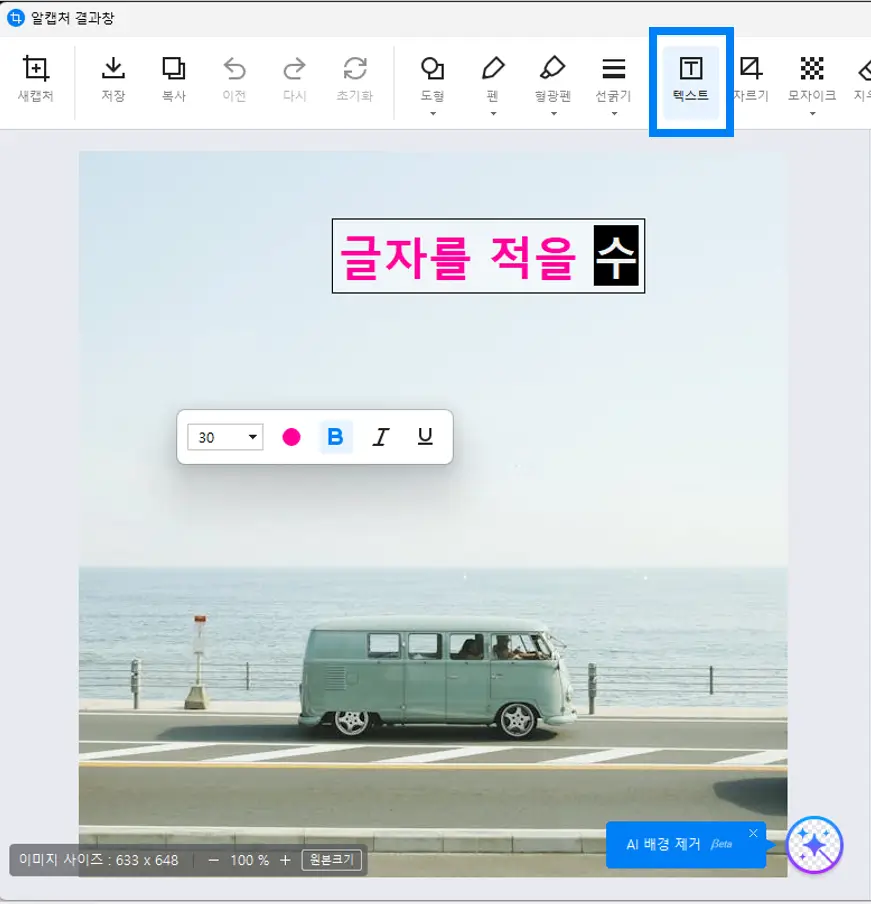Toggle bold formatting in the text bar
Viewport: 871px width, 904px height.
[336, 436]
